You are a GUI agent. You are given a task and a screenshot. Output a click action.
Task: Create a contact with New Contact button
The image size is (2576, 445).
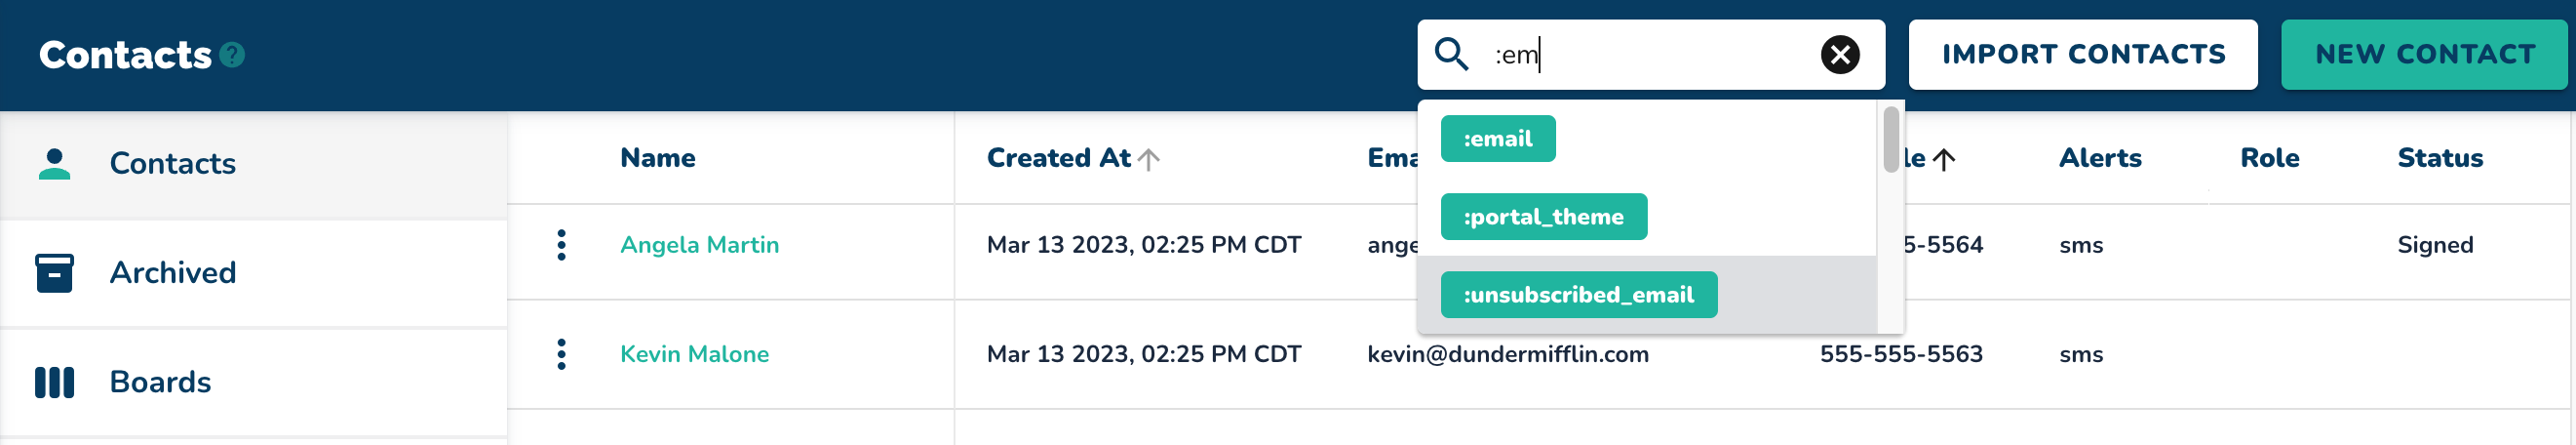[x=2424, y=54]
